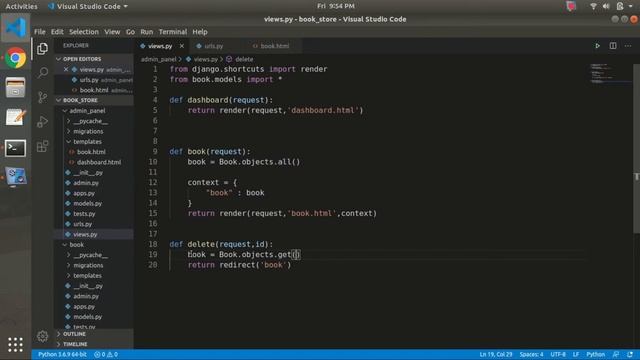Open the Visual Studio Code app menu dropdown
640x360 pixels.
click(x=87, y=6)
